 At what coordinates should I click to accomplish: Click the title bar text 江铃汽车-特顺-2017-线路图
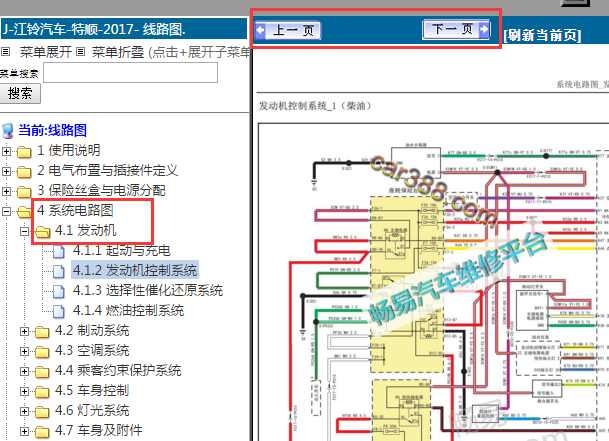click(x=94, y=30)
